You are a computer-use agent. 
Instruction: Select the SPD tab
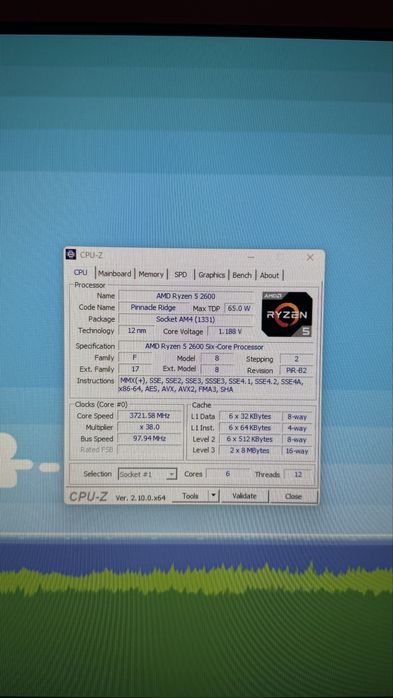coord(181,275)
